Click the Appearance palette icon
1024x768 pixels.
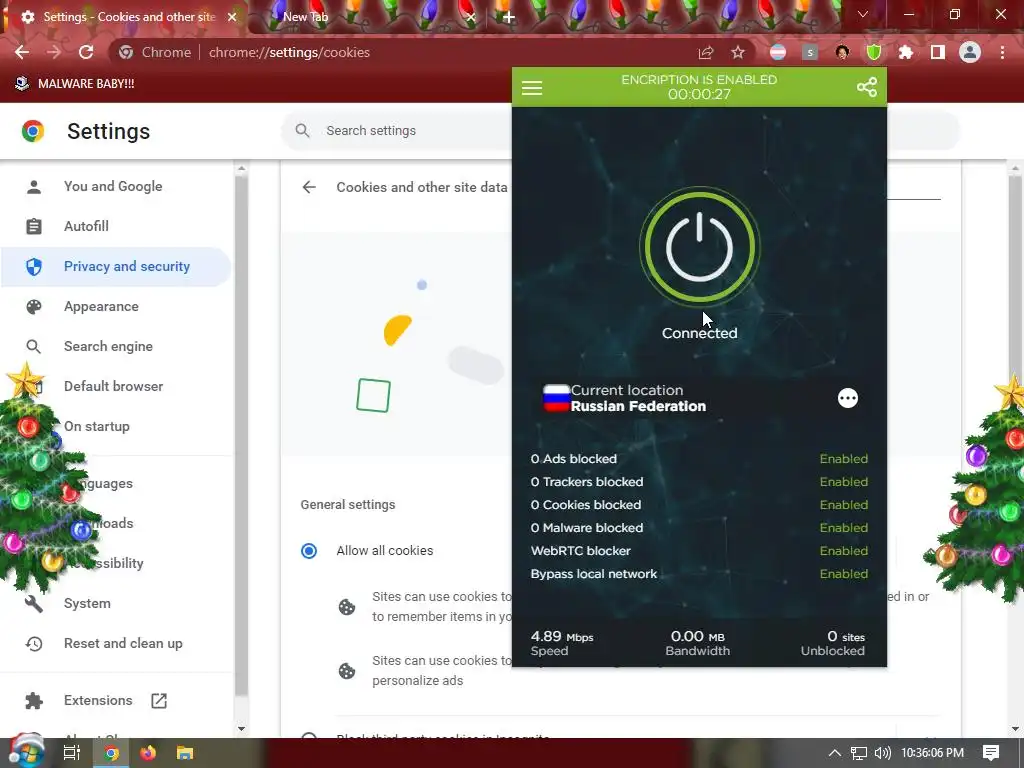coord(34,307)
